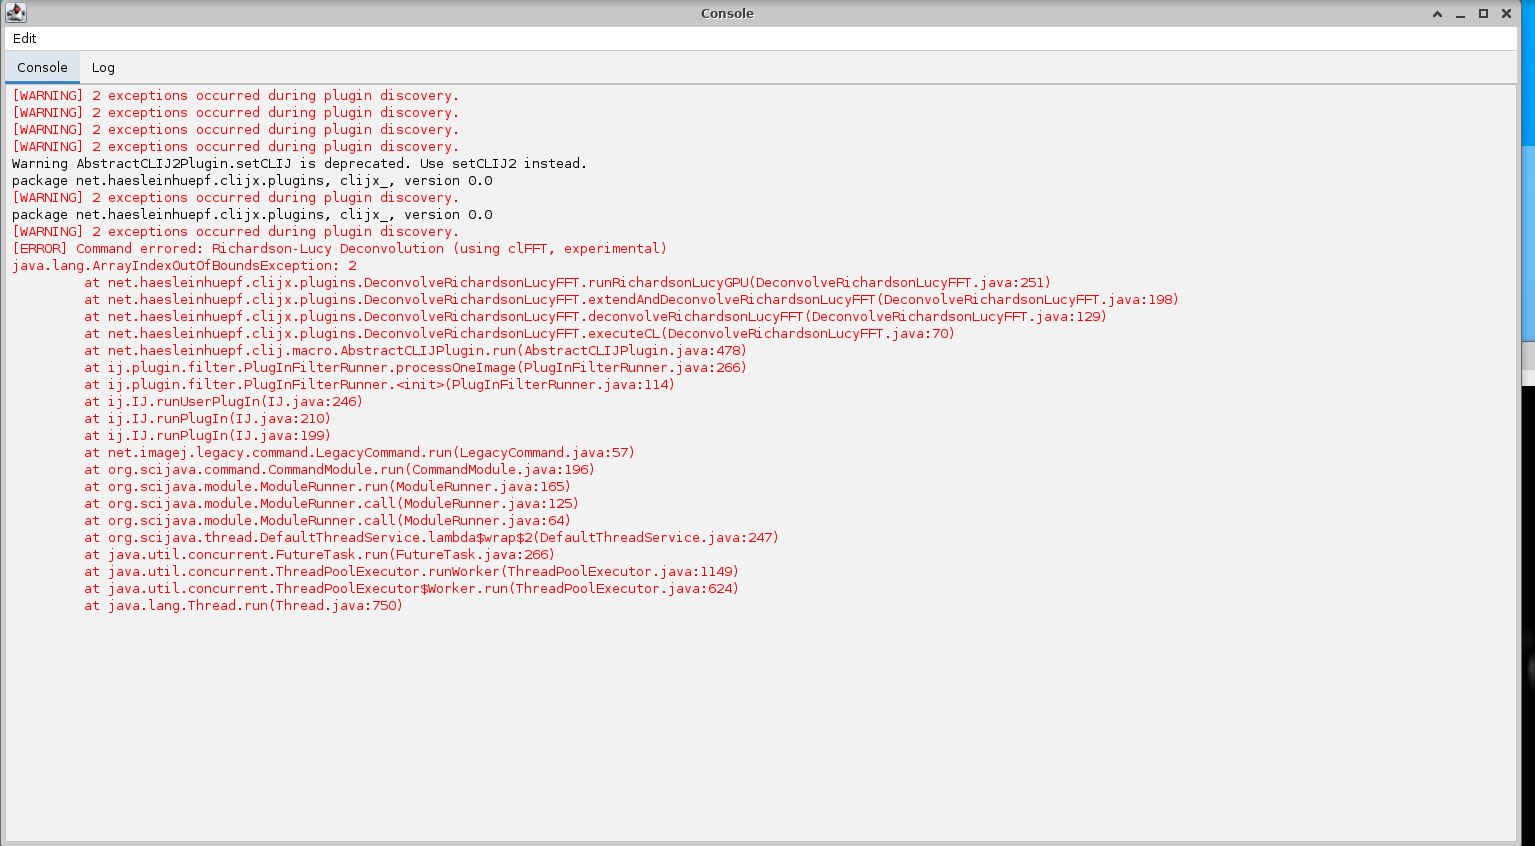Click the AbstractCLIJPlugin.run stack trace entry
This screenshot has width=1535, height=846.
click(415, 350)
